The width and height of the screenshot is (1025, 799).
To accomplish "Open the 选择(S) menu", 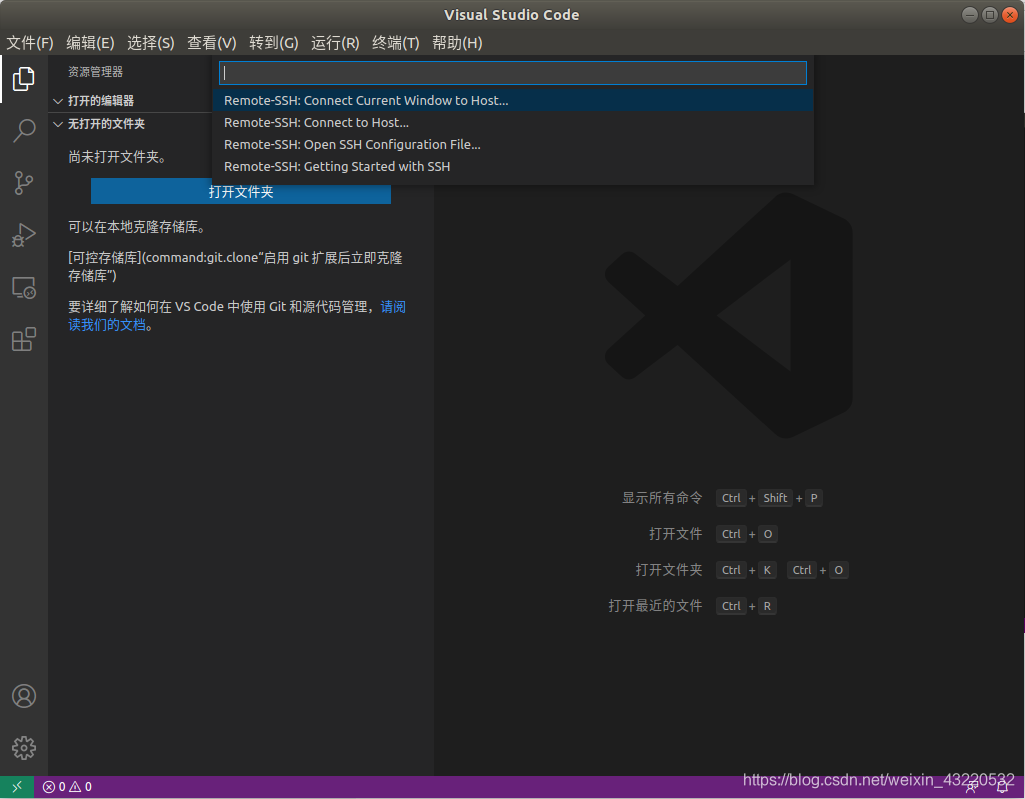I will 150,43.
